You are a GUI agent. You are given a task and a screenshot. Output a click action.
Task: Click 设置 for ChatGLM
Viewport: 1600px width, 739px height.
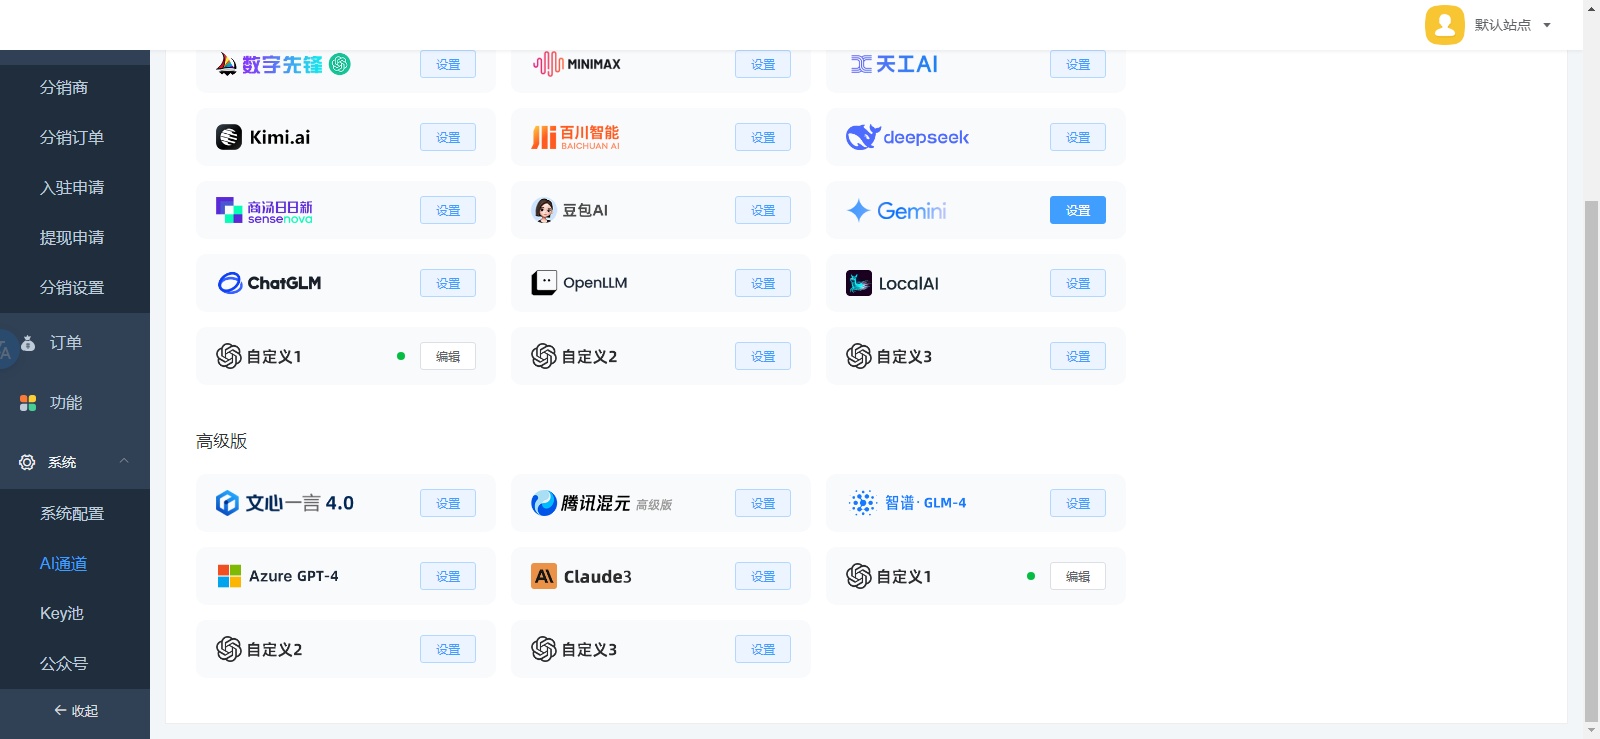(448, 283)
